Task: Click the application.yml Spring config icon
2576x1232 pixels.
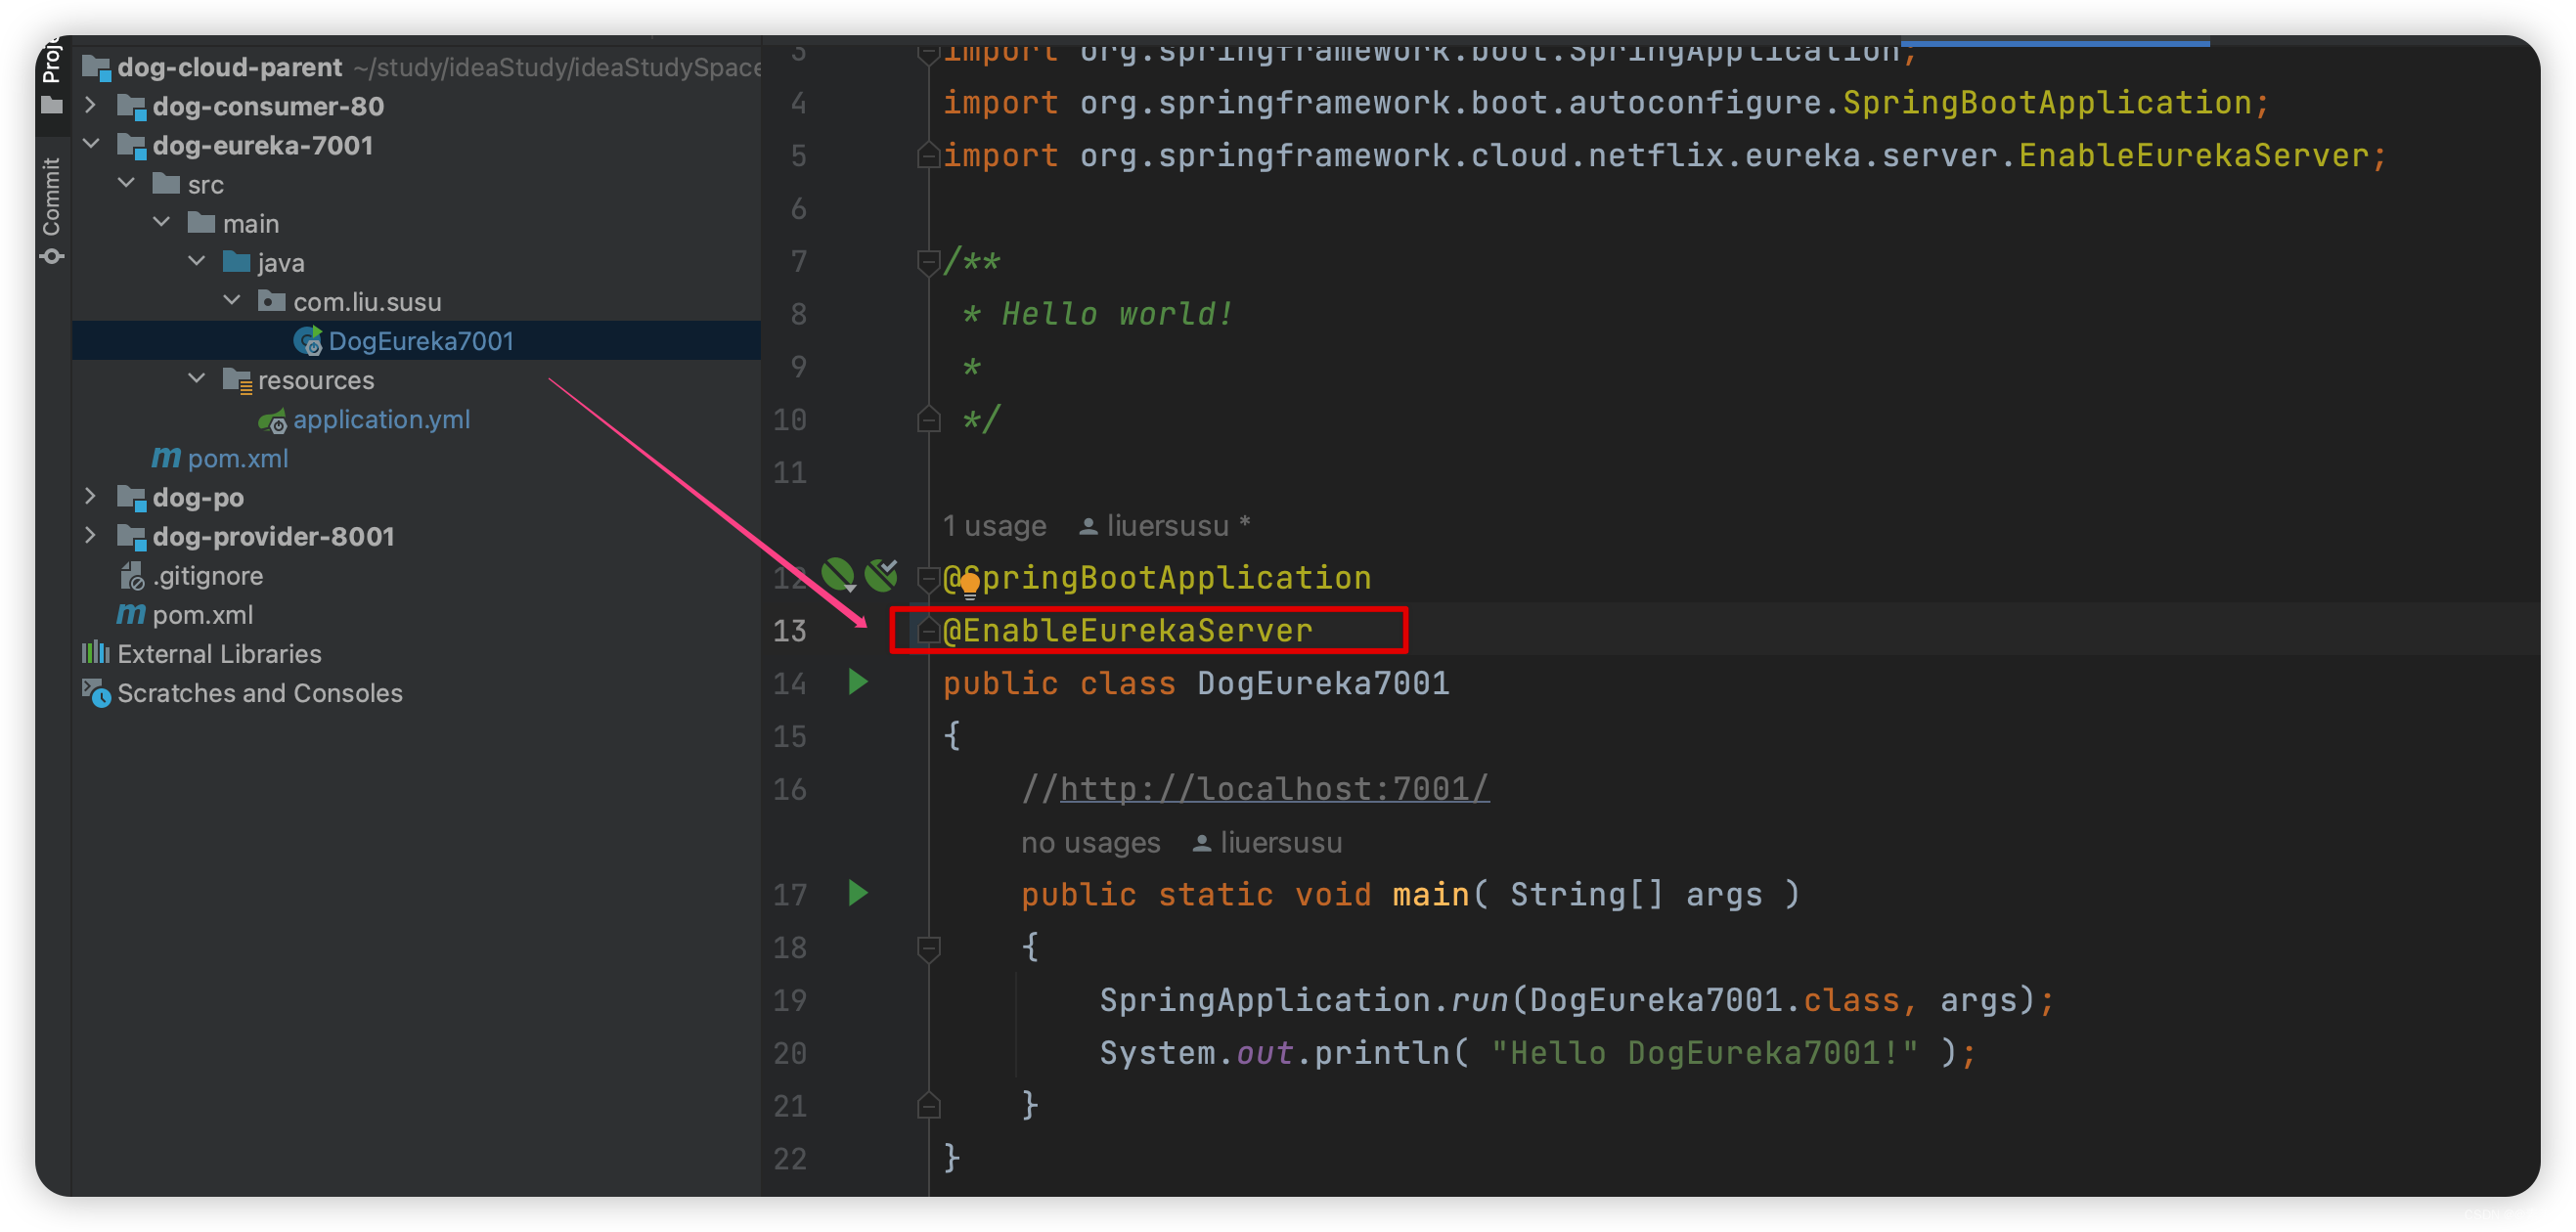Action: pyautogui.click(x=273, y=421)
